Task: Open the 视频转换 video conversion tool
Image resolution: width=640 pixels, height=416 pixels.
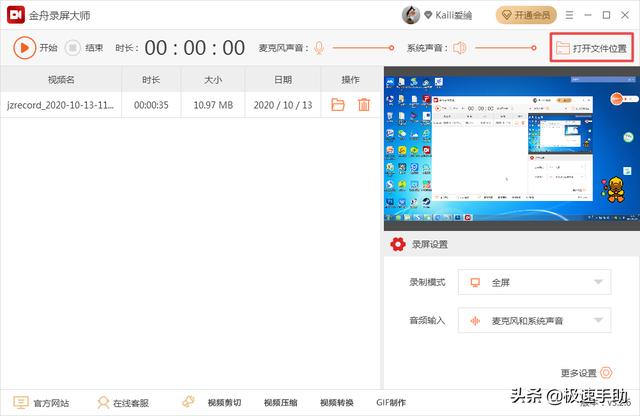Action: (x=337, y=403)
